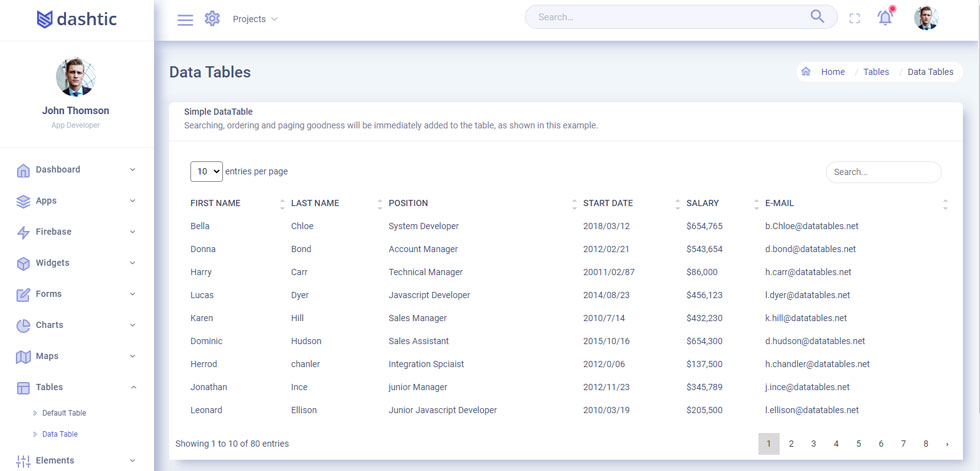Open the Projects dropdown
This screenshot has width=980, height=471.
point(255,19)
